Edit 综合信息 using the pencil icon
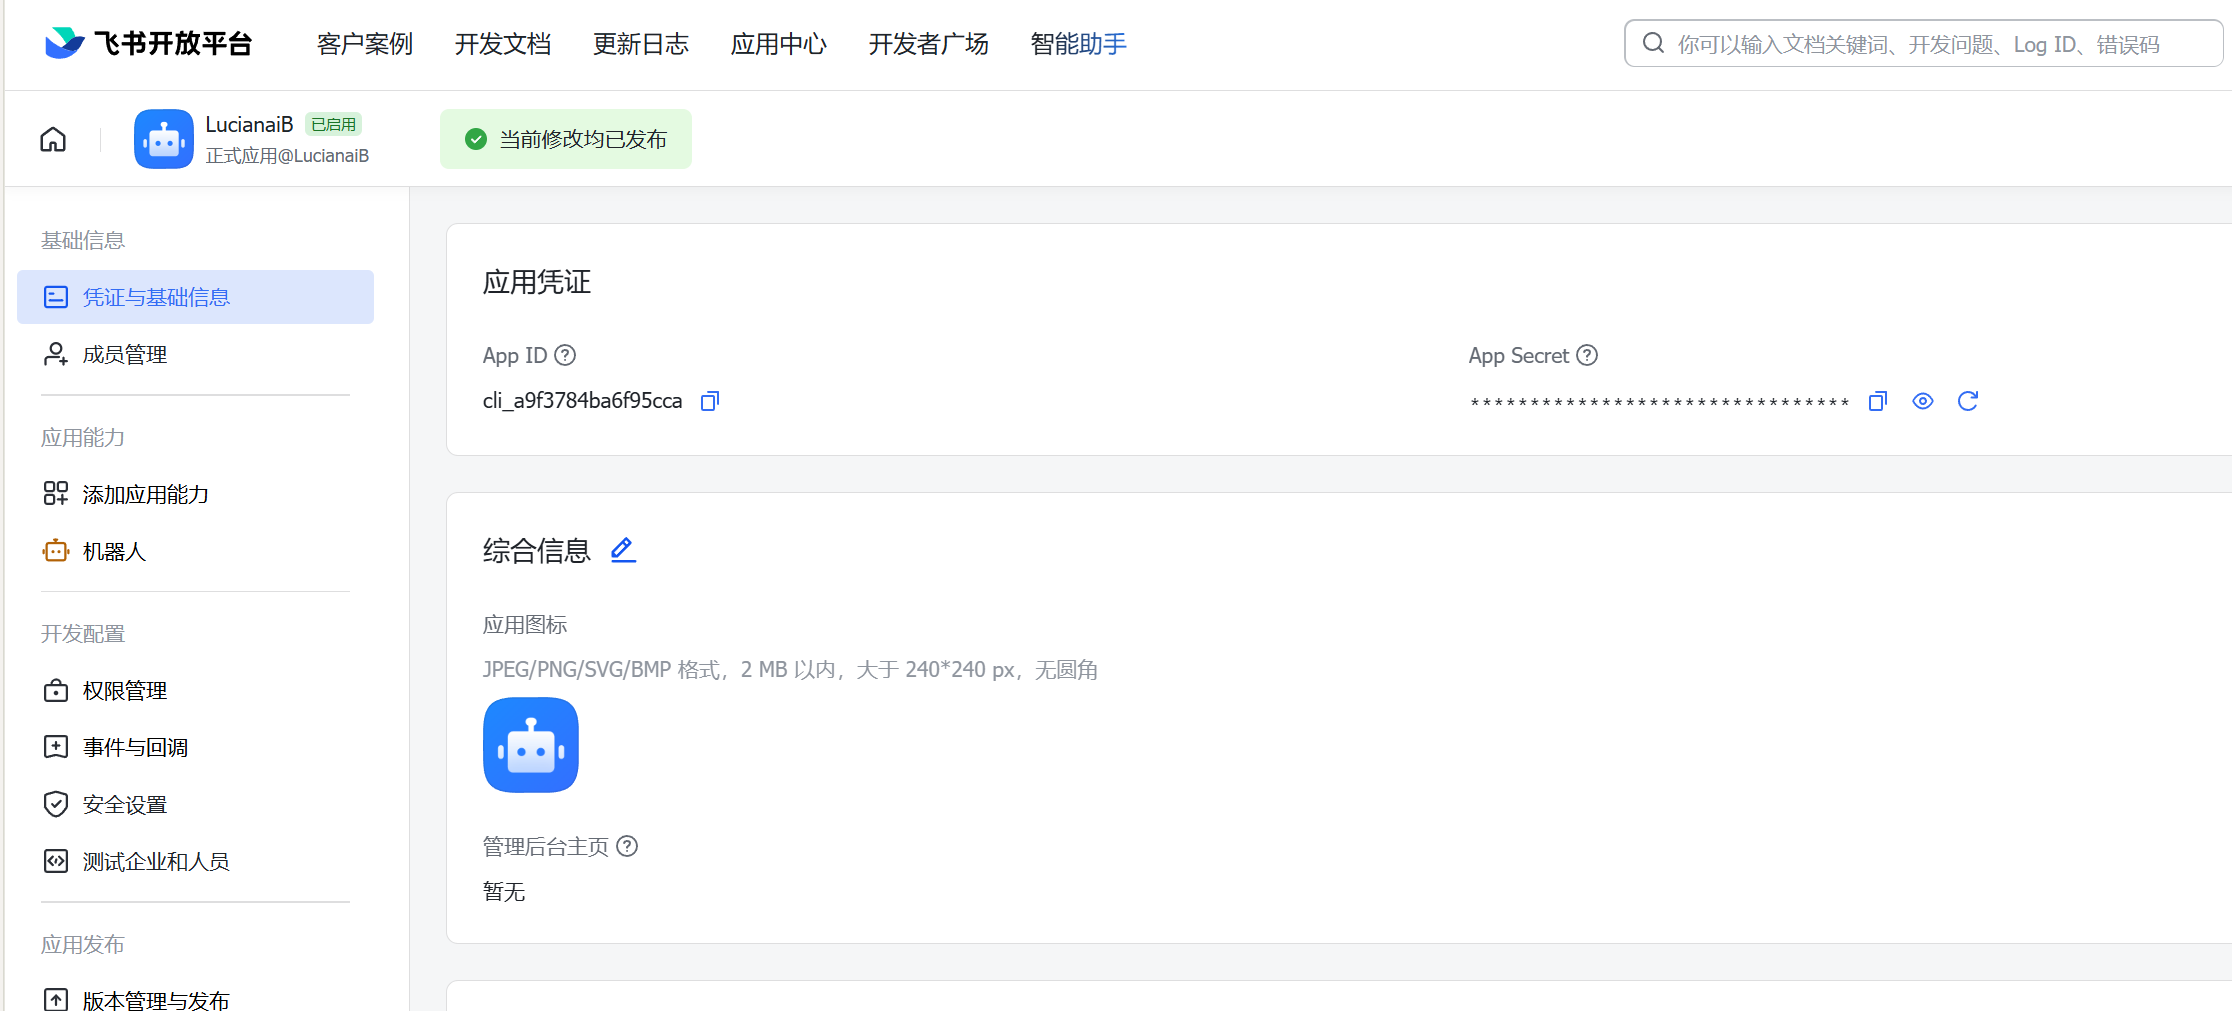 [622, 549]
